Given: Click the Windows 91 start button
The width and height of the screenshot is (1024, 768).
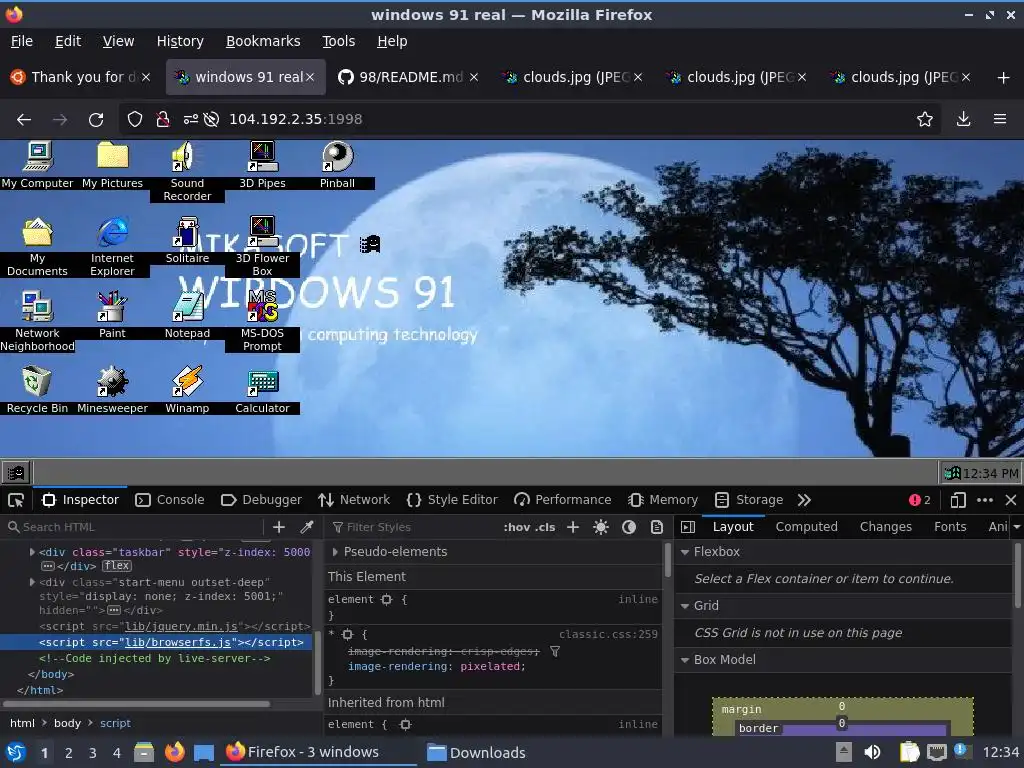Looking at the screenshot, I should 16,472.
